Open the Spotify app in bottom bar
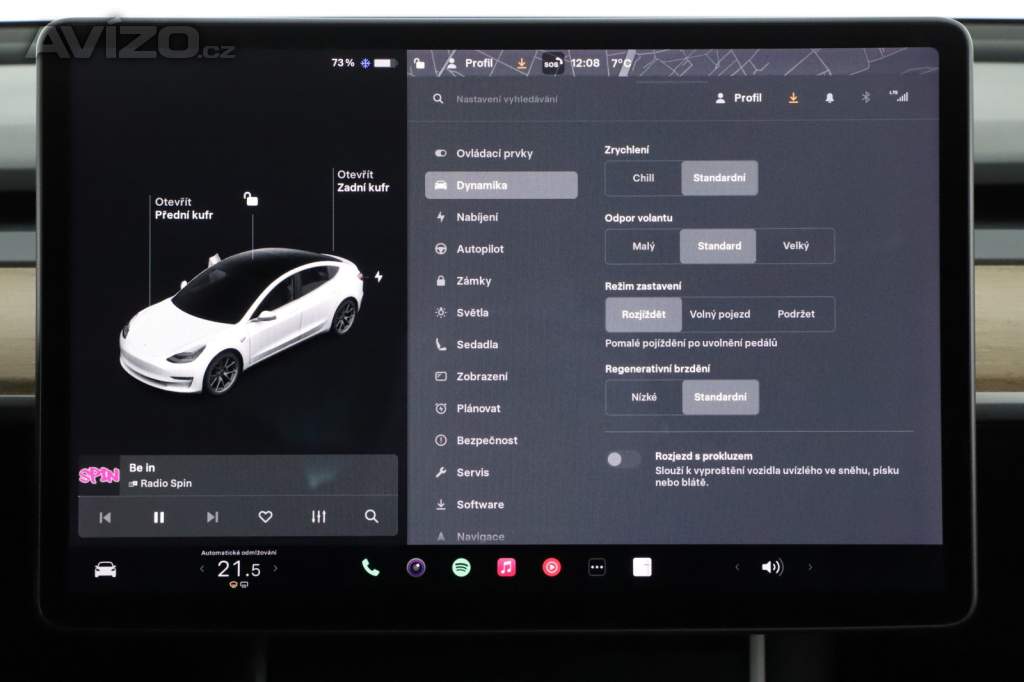Image resolution: width=1024 pixels, height=682 pixels. [x=461, y=568]
